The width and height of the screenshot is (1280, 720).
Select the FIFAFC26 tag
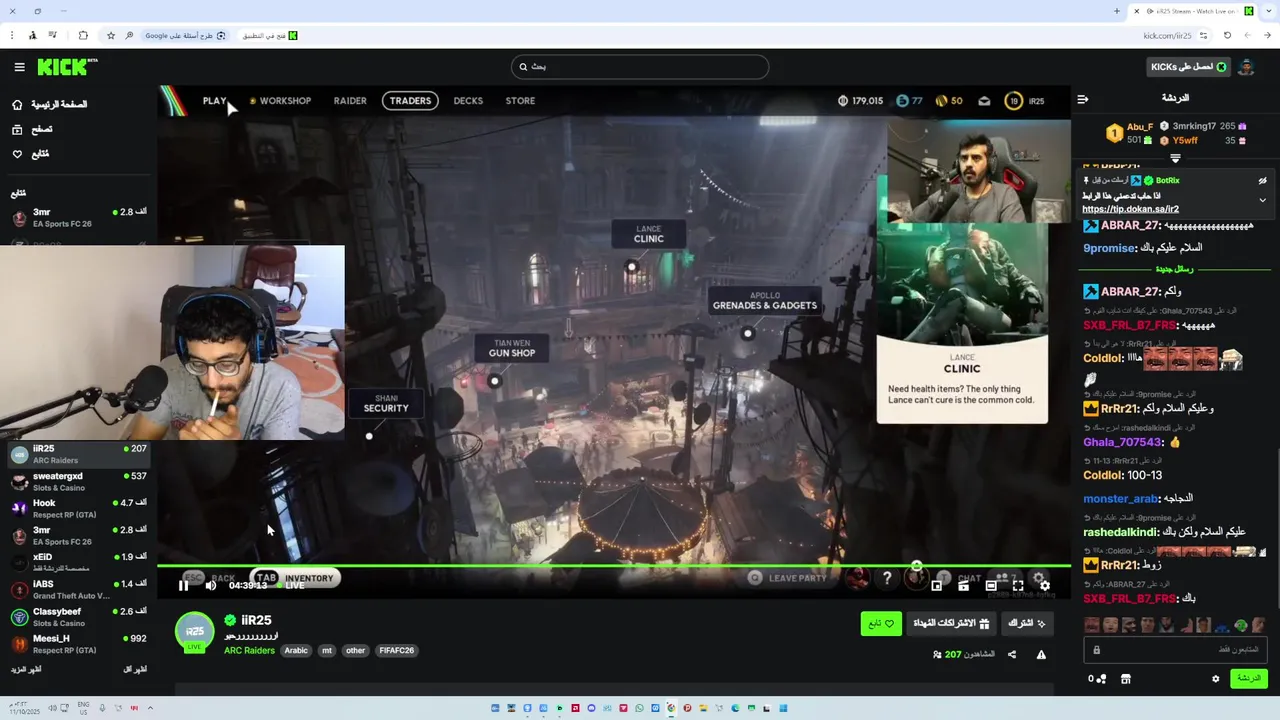pos(396,650)
